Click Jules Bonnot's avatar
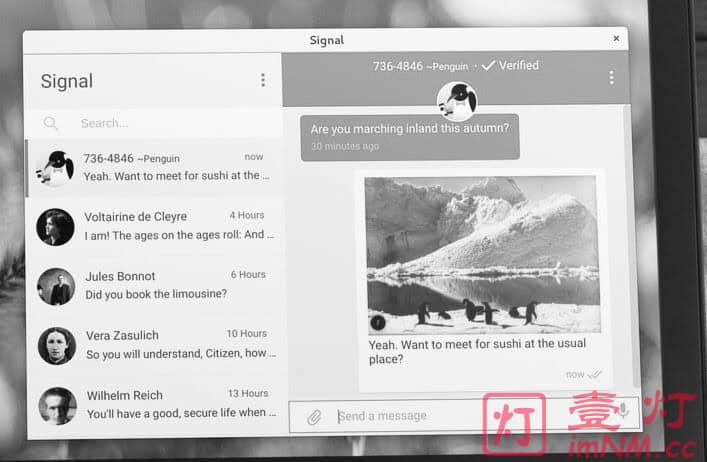707x462 pixels. tap(56, 287)
